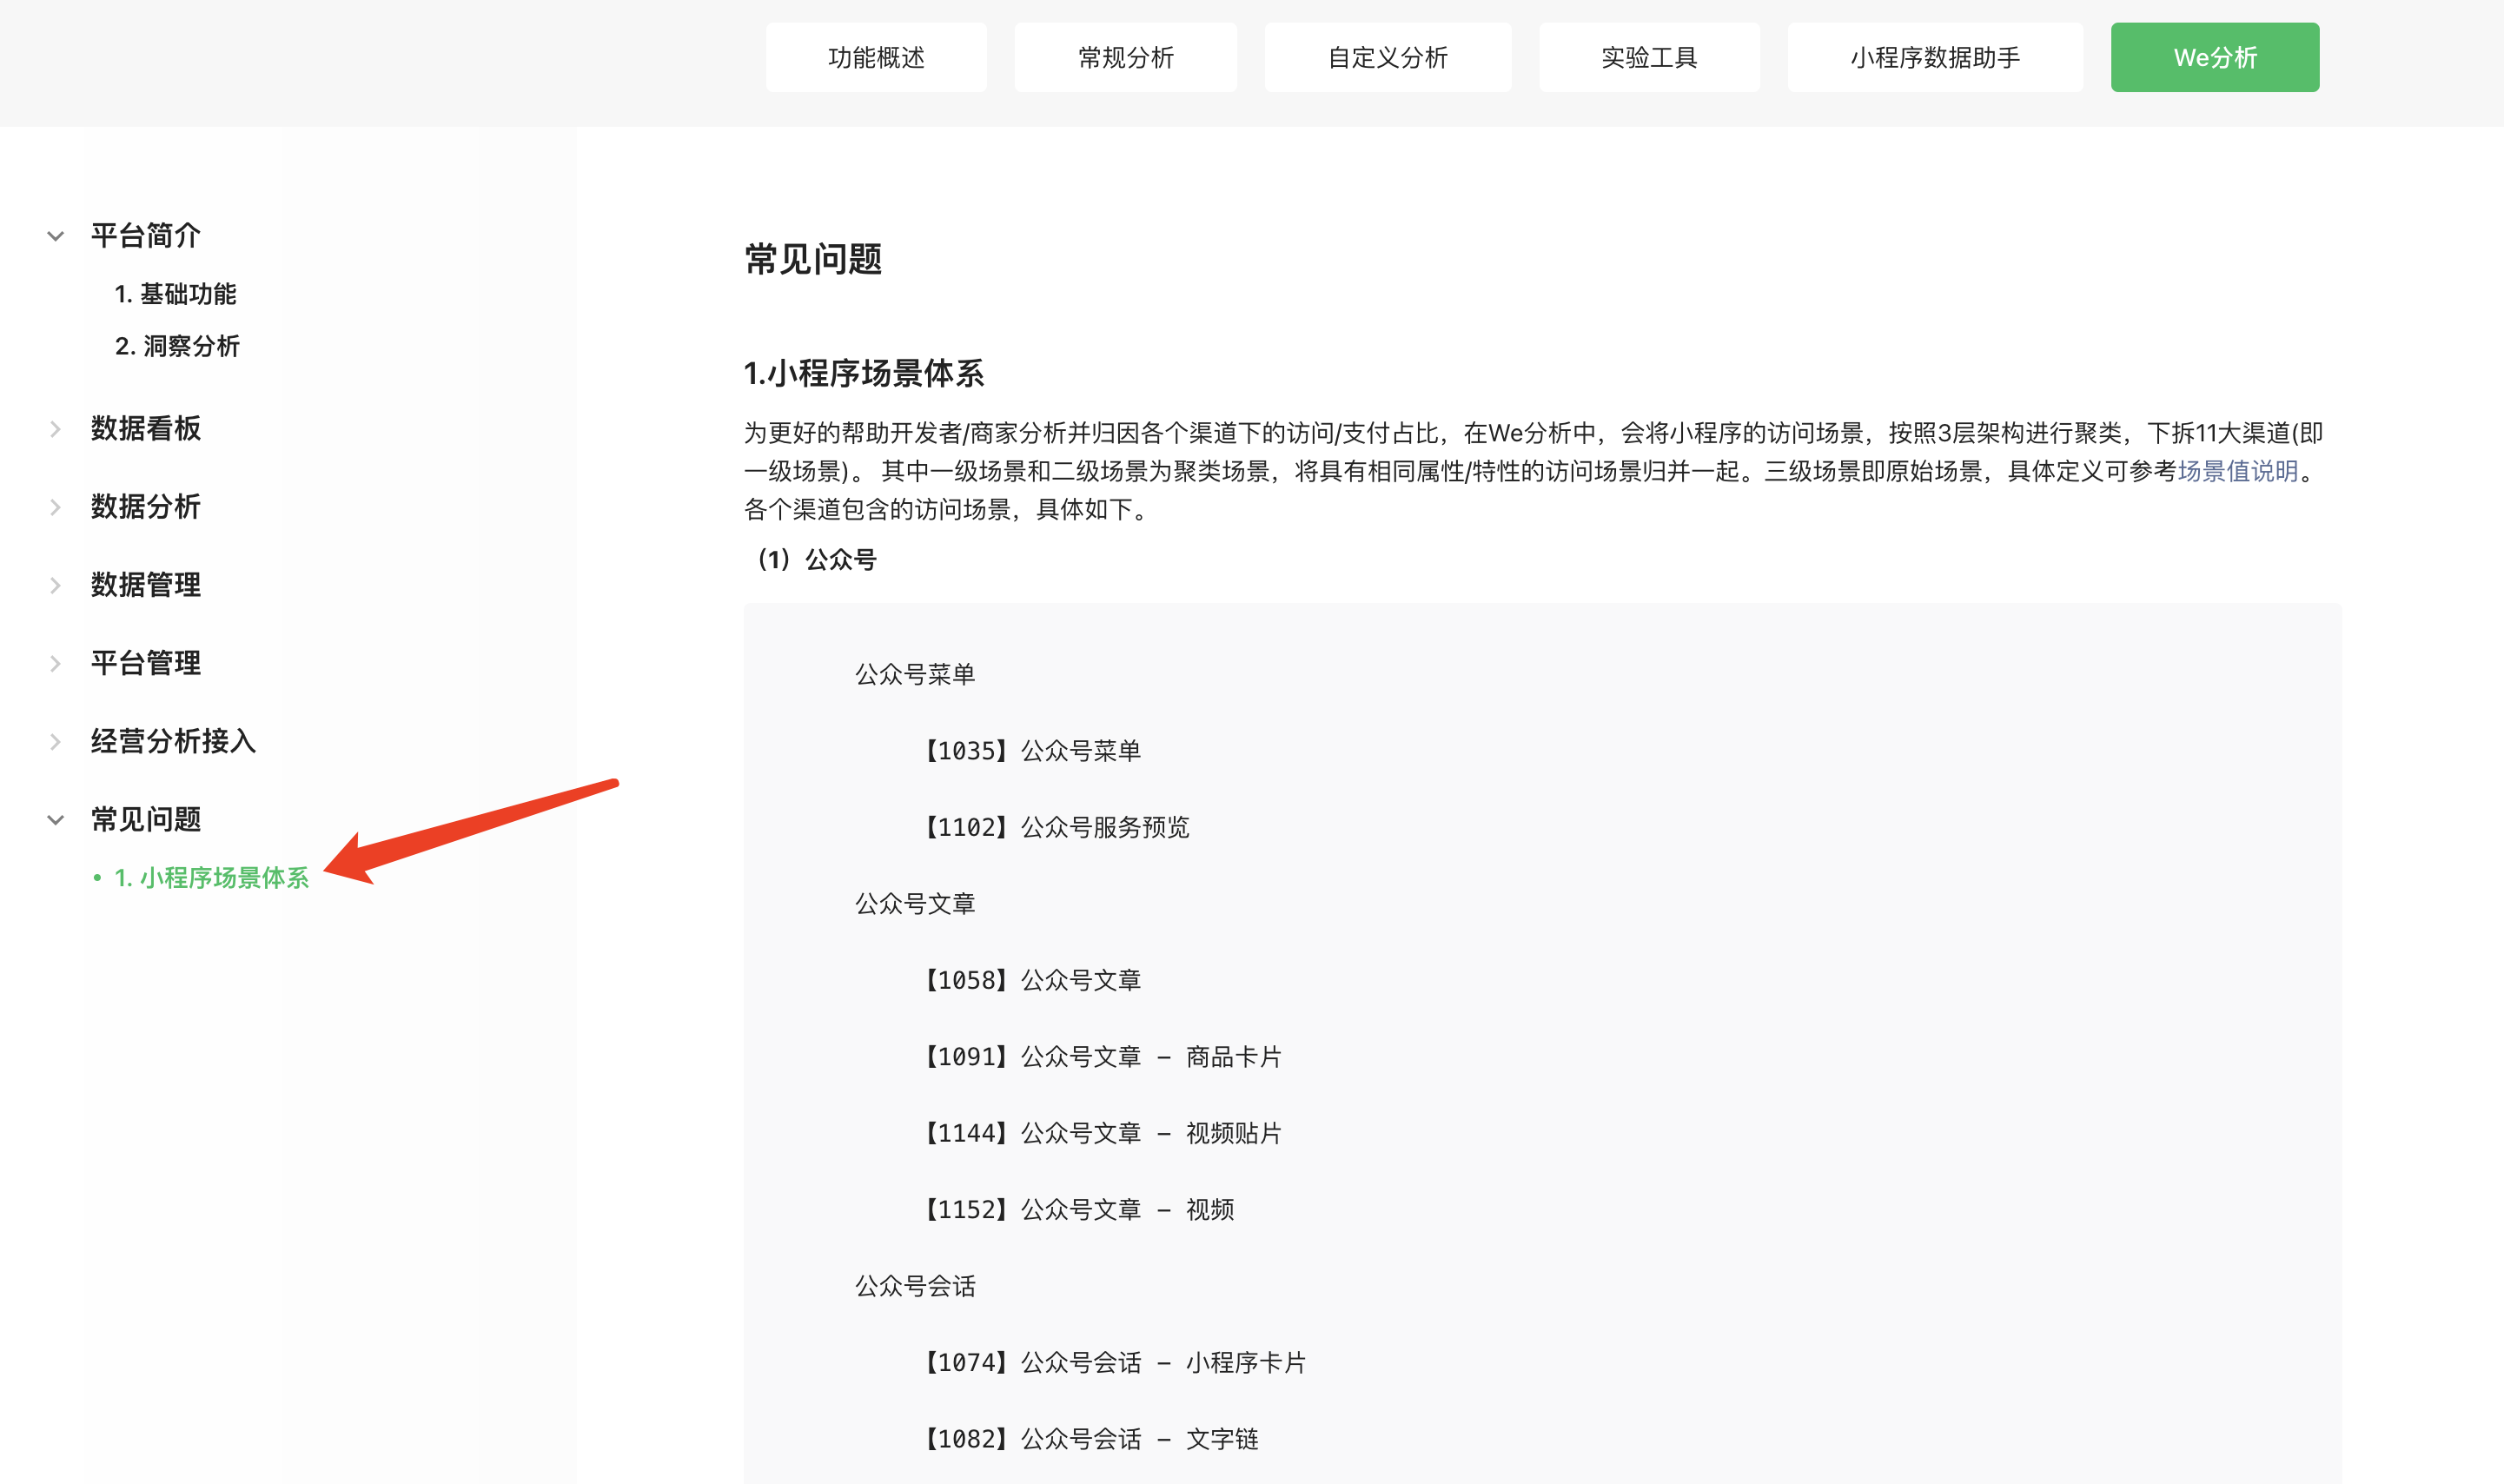The height and width of the screenshot is (1484, 2504).
Task: Expand the 数据分析 chevron arrow
Action: pyautogui.click(x=56, y=507)
